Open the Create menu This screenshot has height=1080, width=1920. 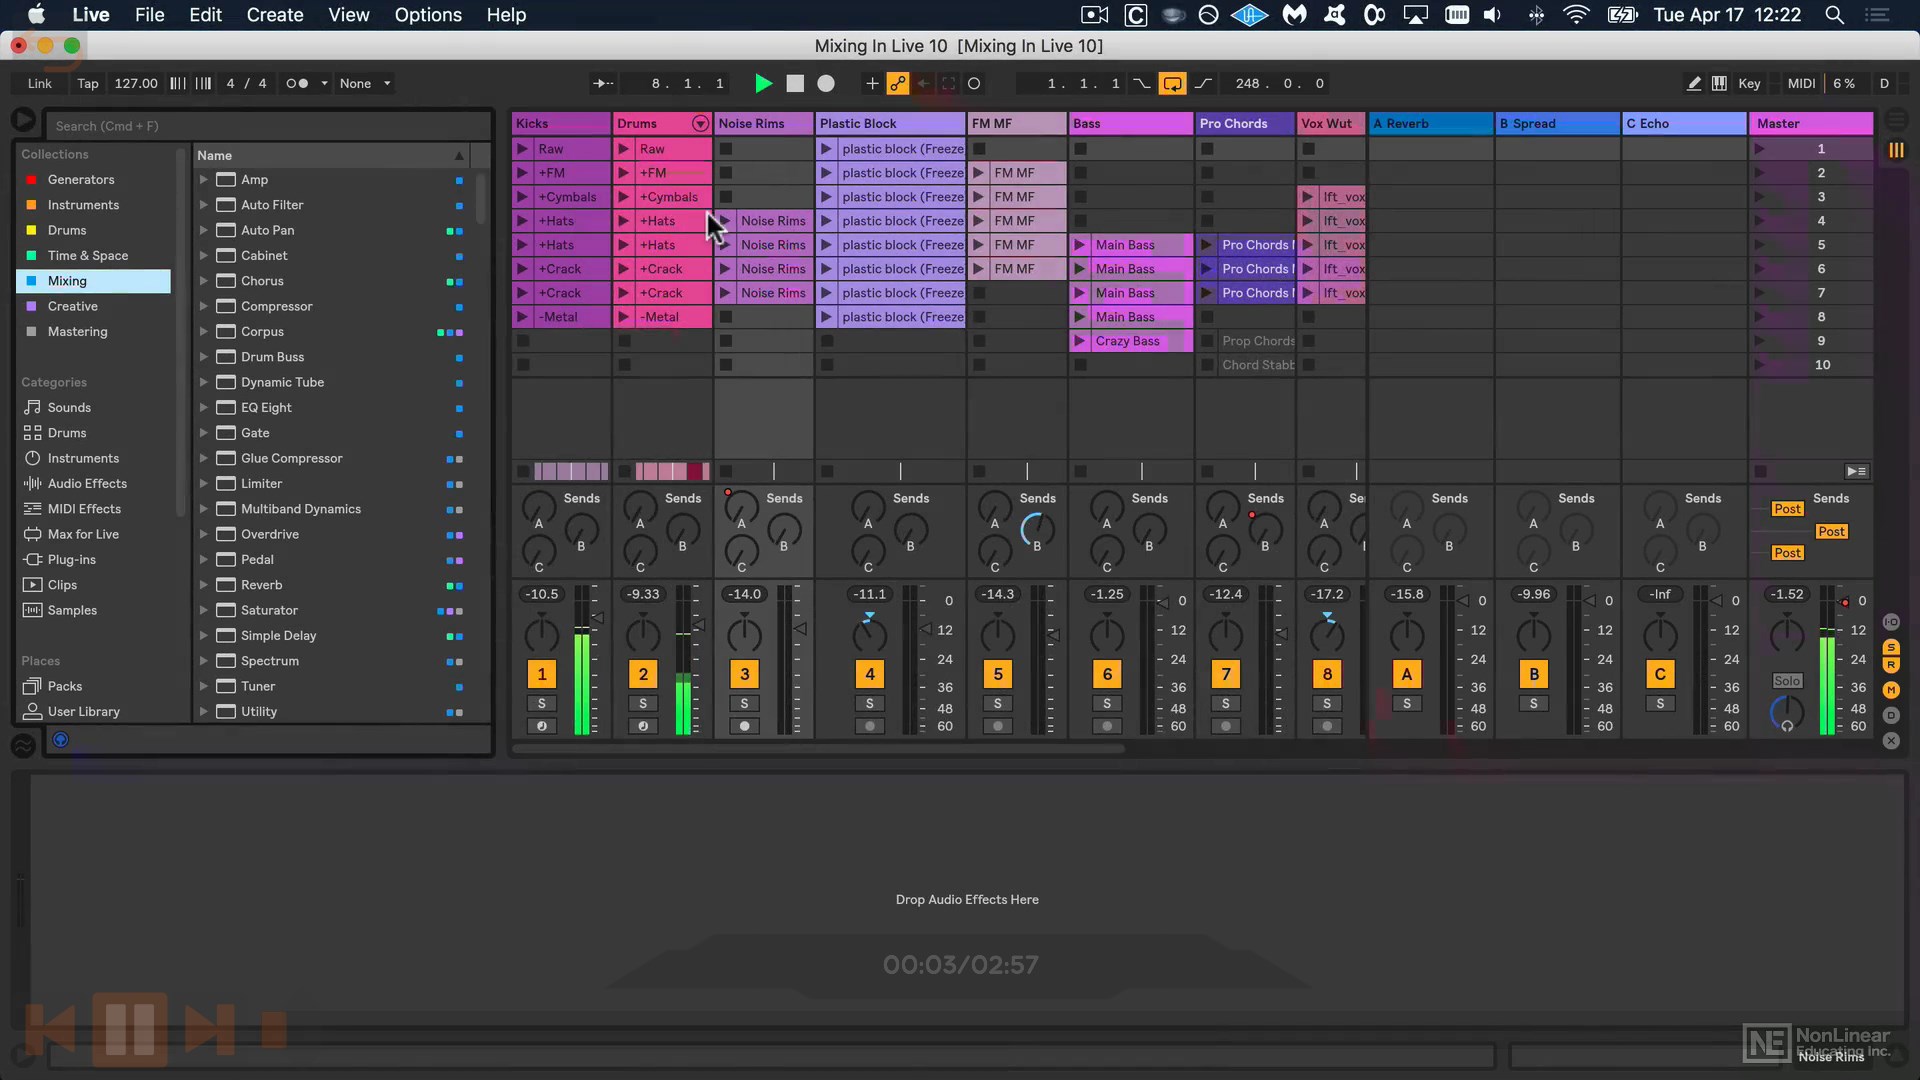(x=275, y=15)
